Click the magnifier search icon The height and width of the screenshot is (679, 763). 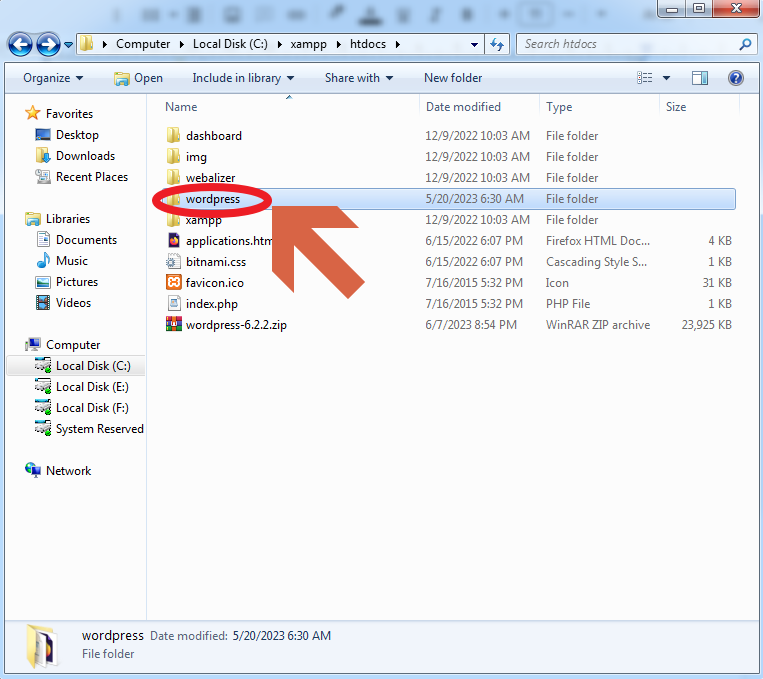point(745,44)
